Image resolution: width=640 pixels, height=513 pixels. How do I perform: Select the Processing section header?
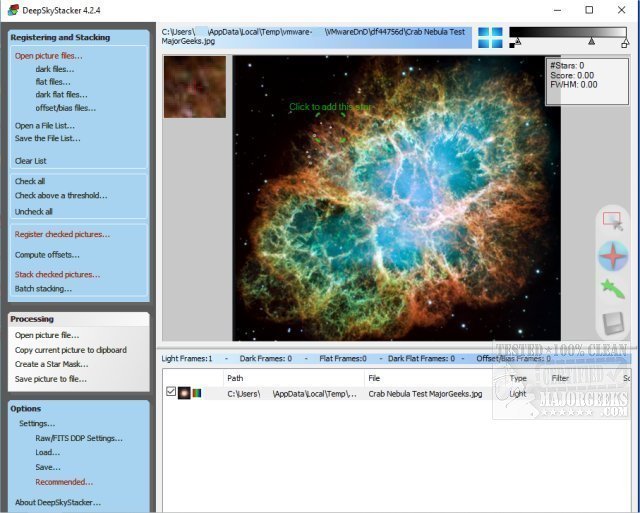coord(32,319)
